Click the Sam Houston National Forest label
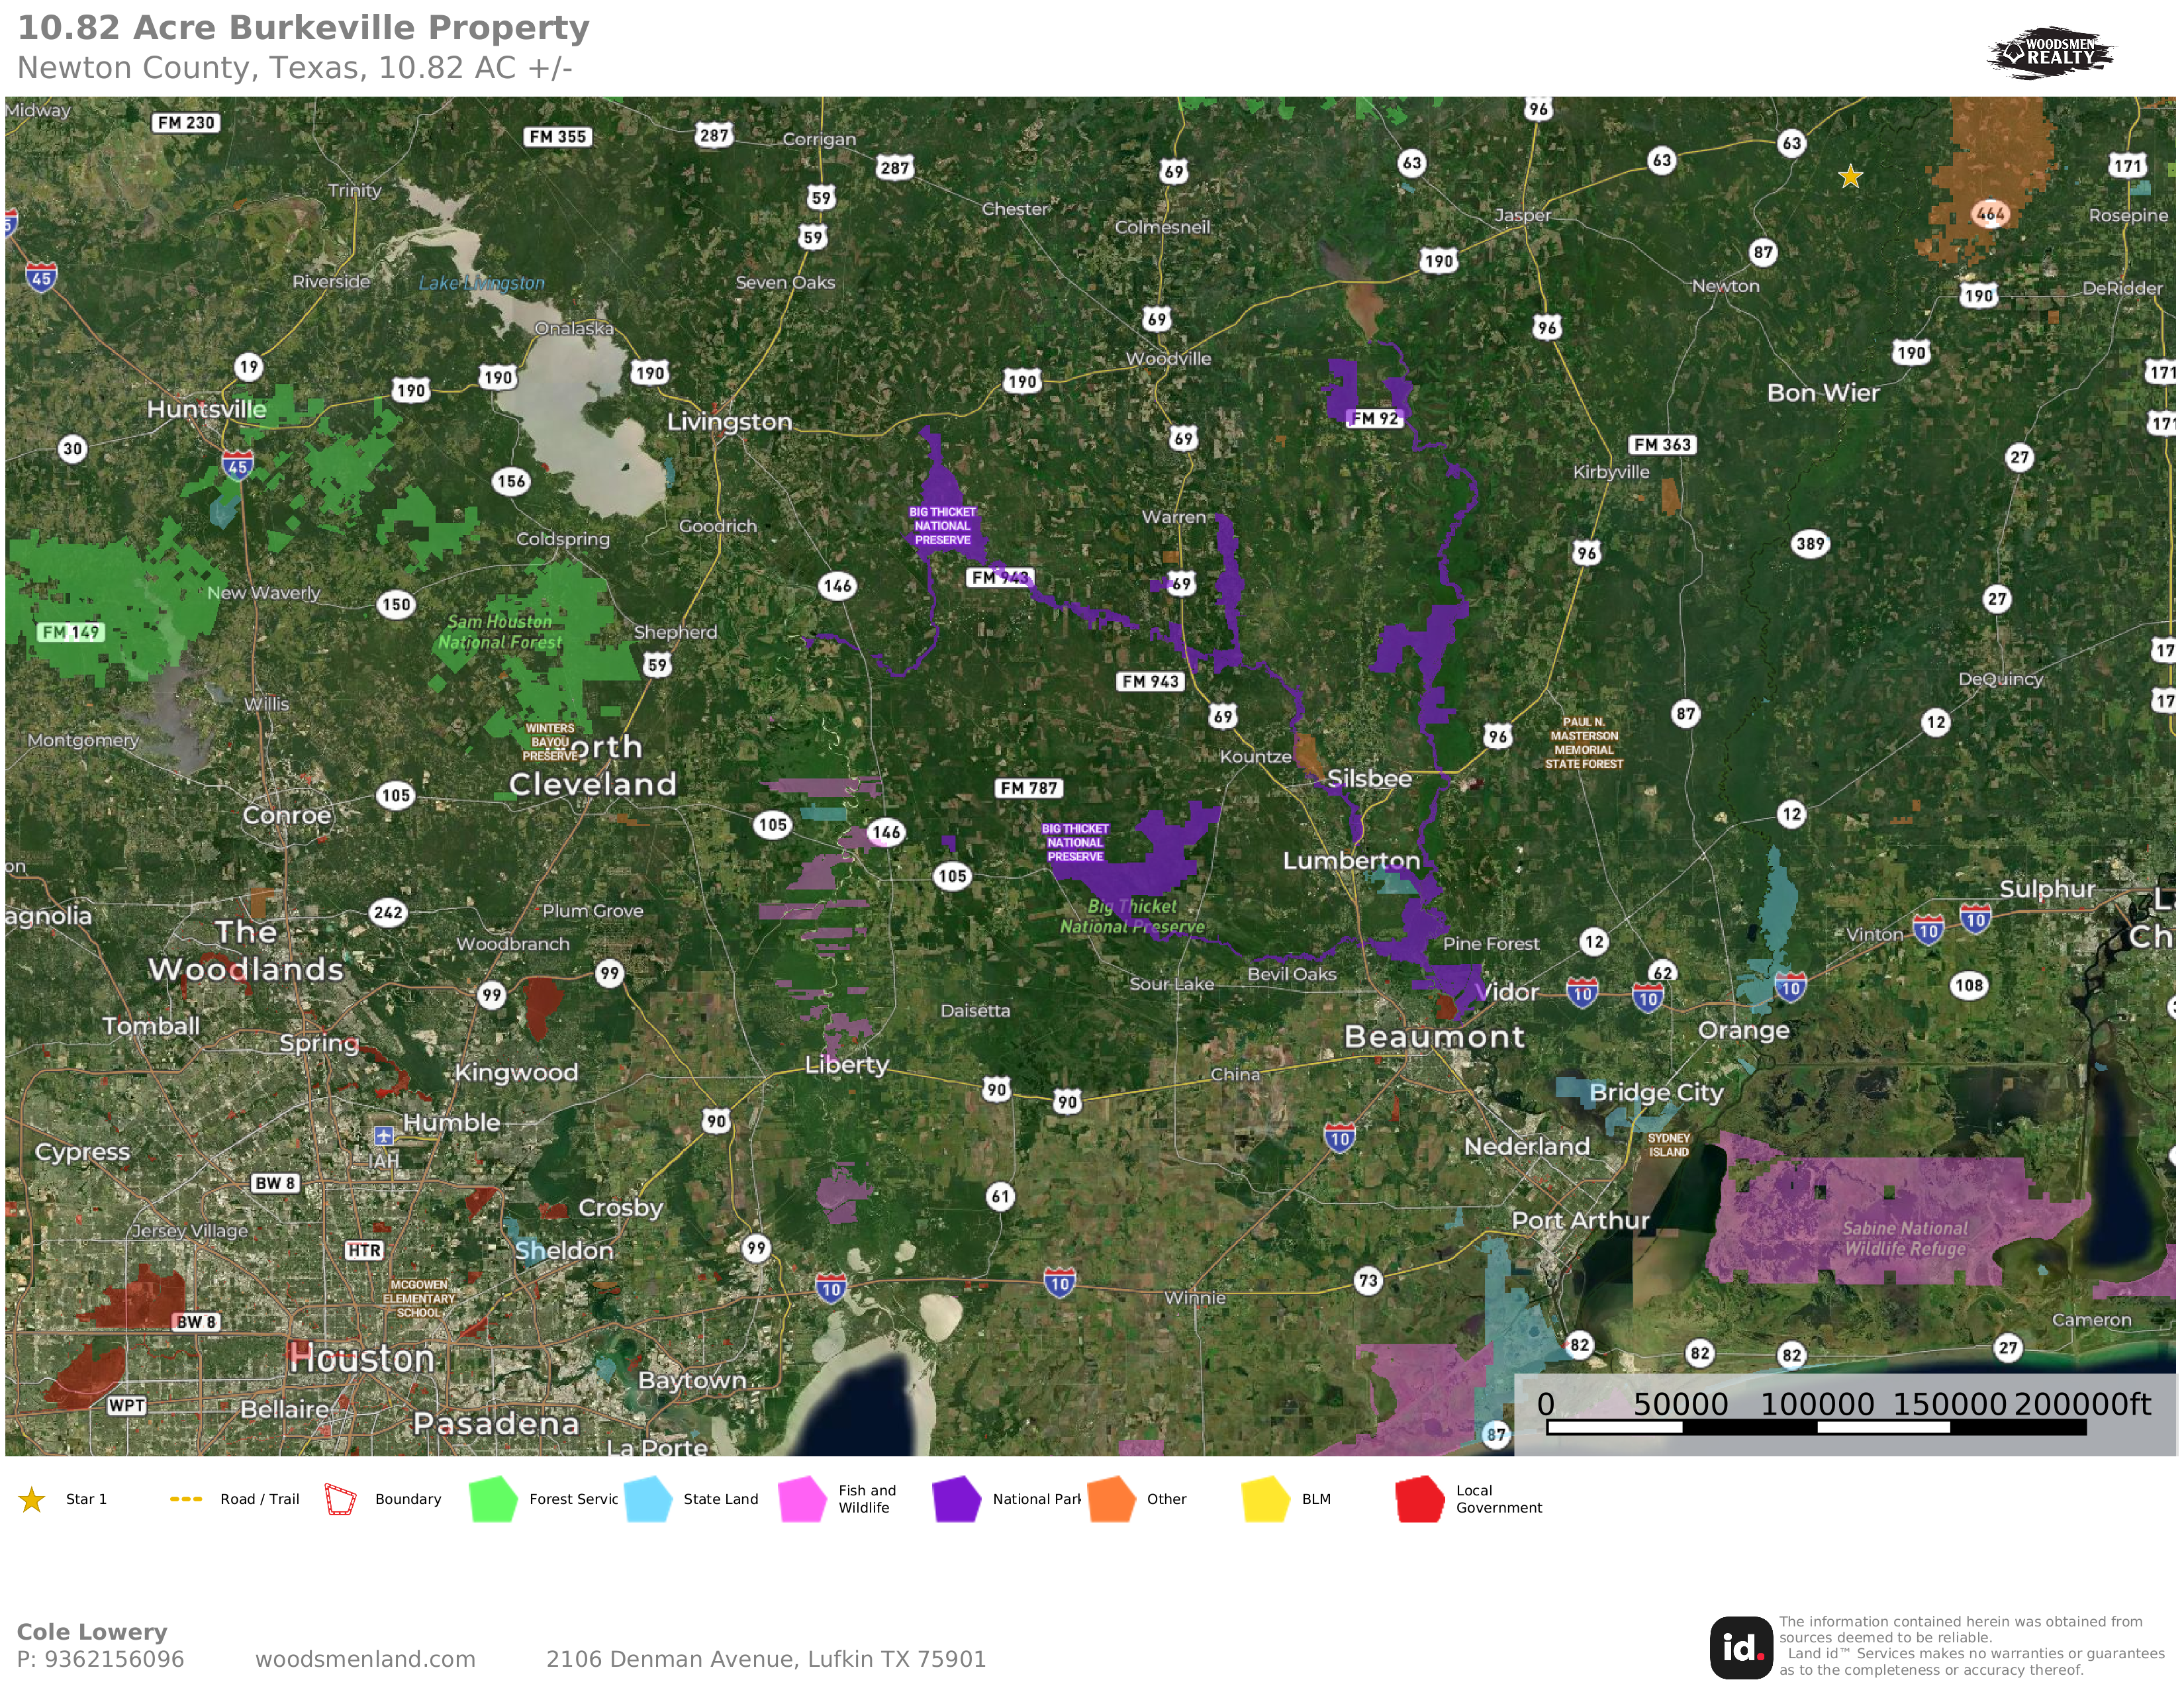The width and height of the screenshot is (2184, 1688). pos(499,632)
